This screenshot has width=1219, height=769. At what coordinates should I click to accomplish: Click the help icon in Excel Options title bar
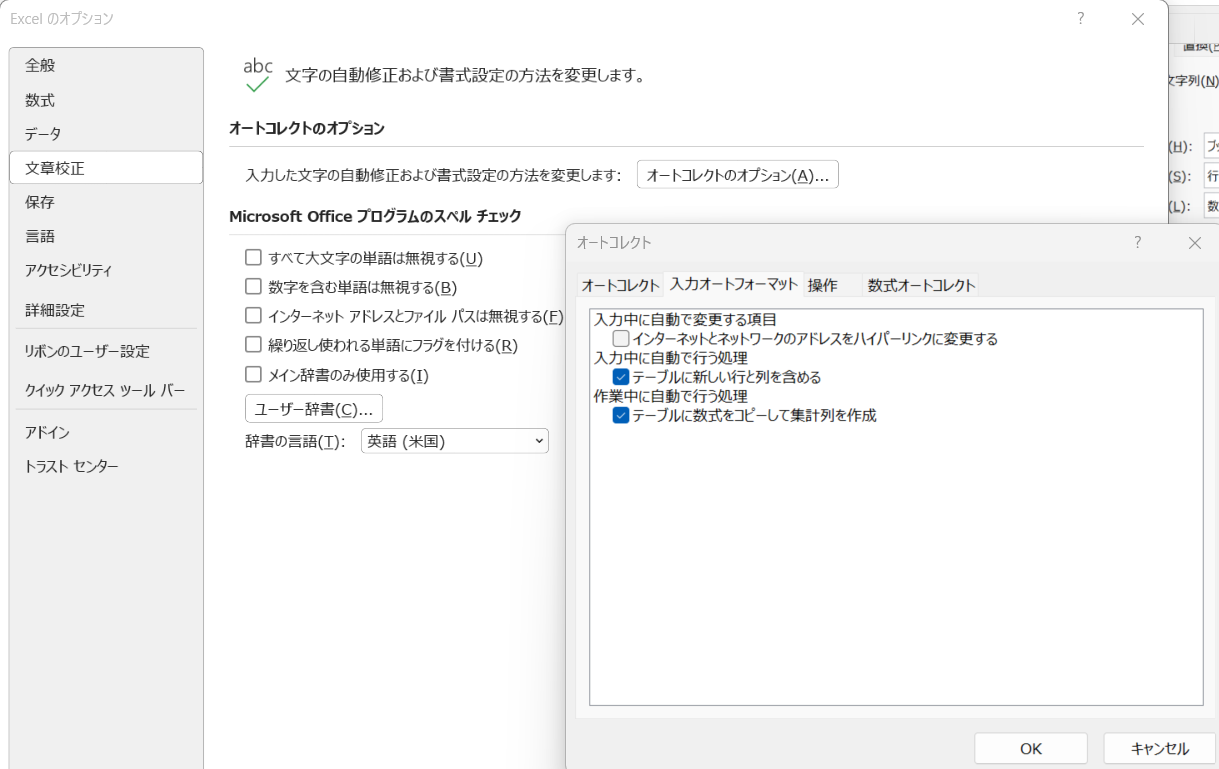(x=1080, y=19)
